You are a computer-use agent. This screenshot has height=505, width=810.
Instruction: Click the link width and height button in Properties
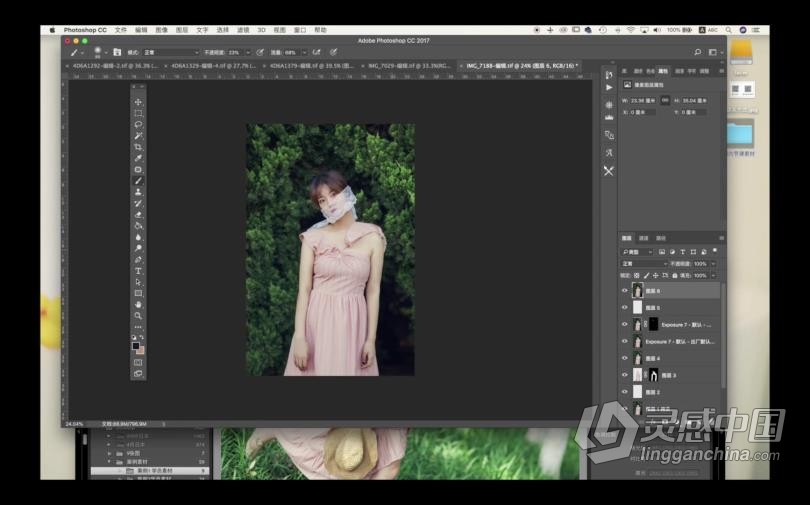tap(665, 100)
